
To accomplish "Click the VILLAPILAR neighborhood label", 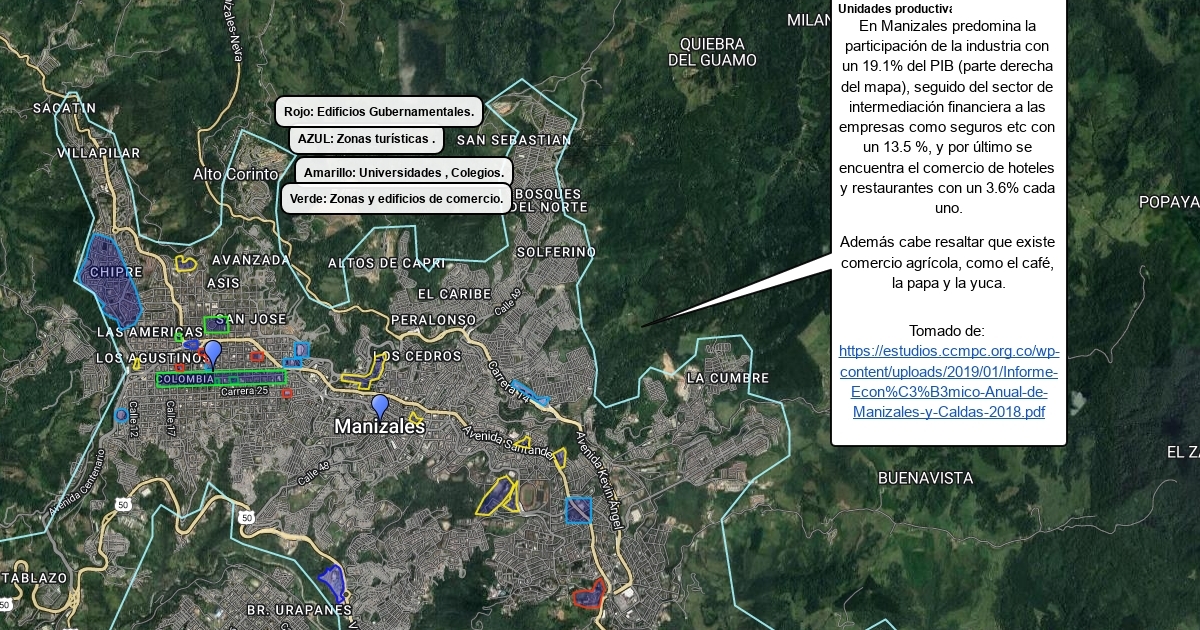I will [x=99, y=153].
